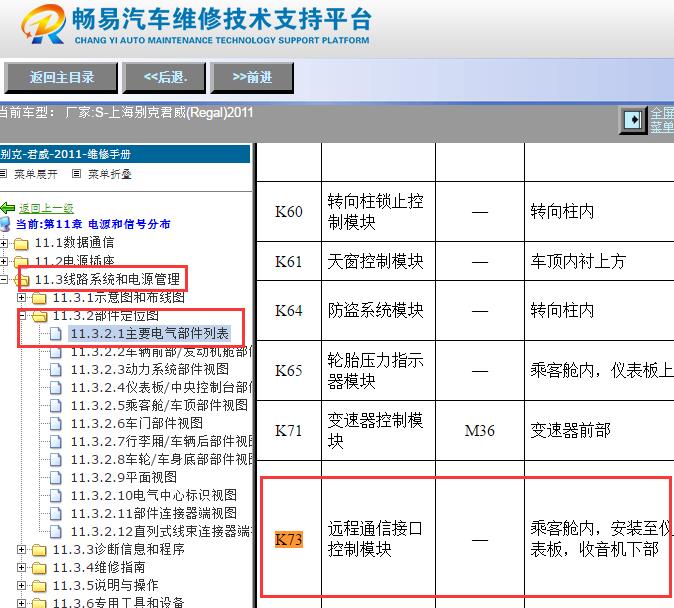Expand the 11.1数据通信 node
Image resolution: width=674 pixels, height=608 pixels.
point(4,243)
